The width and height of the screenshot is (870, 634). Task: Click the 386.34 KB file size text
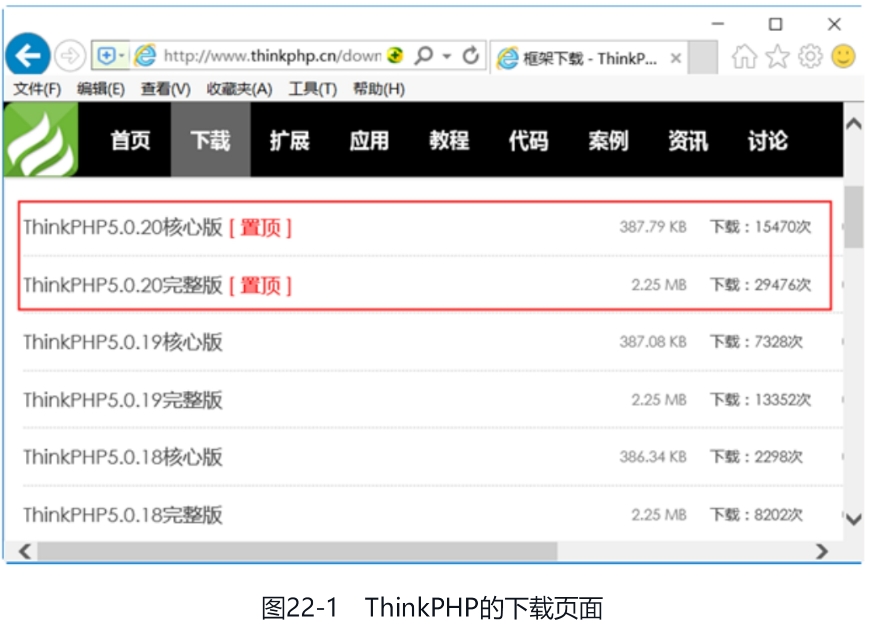[x=653, y=457]
